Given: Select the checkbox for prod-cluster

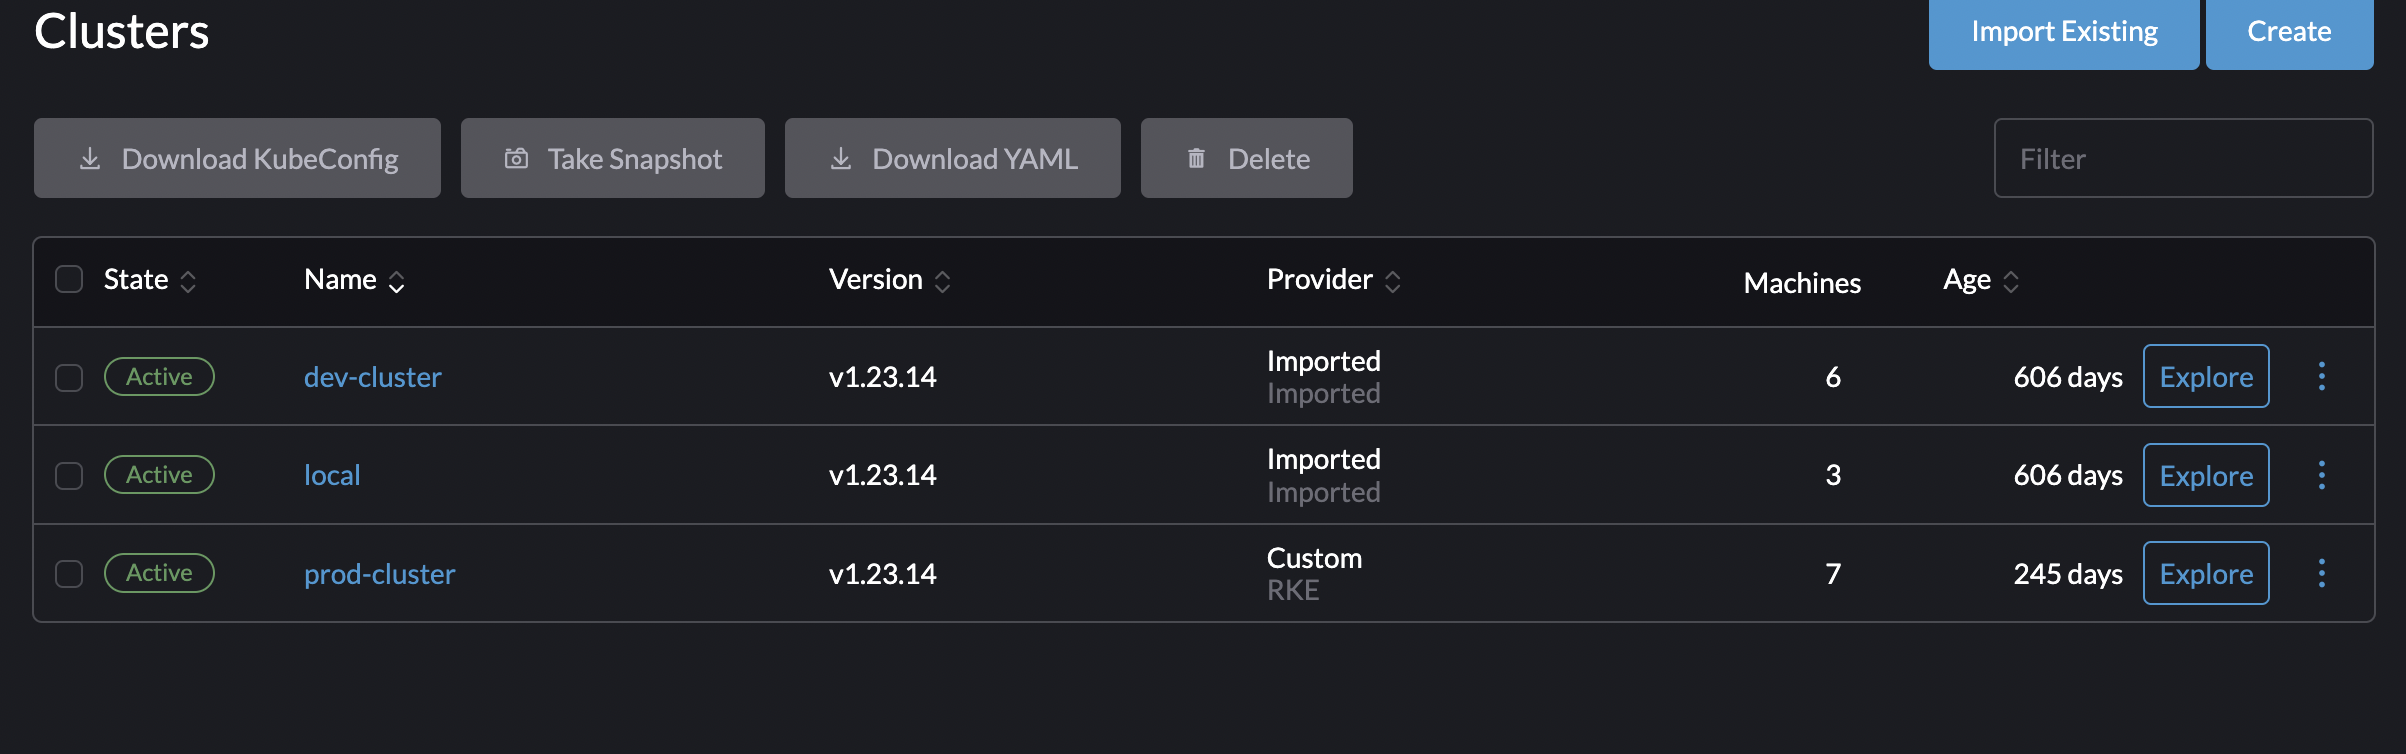Looking at the screenshot, I should (x=69, y=573).
